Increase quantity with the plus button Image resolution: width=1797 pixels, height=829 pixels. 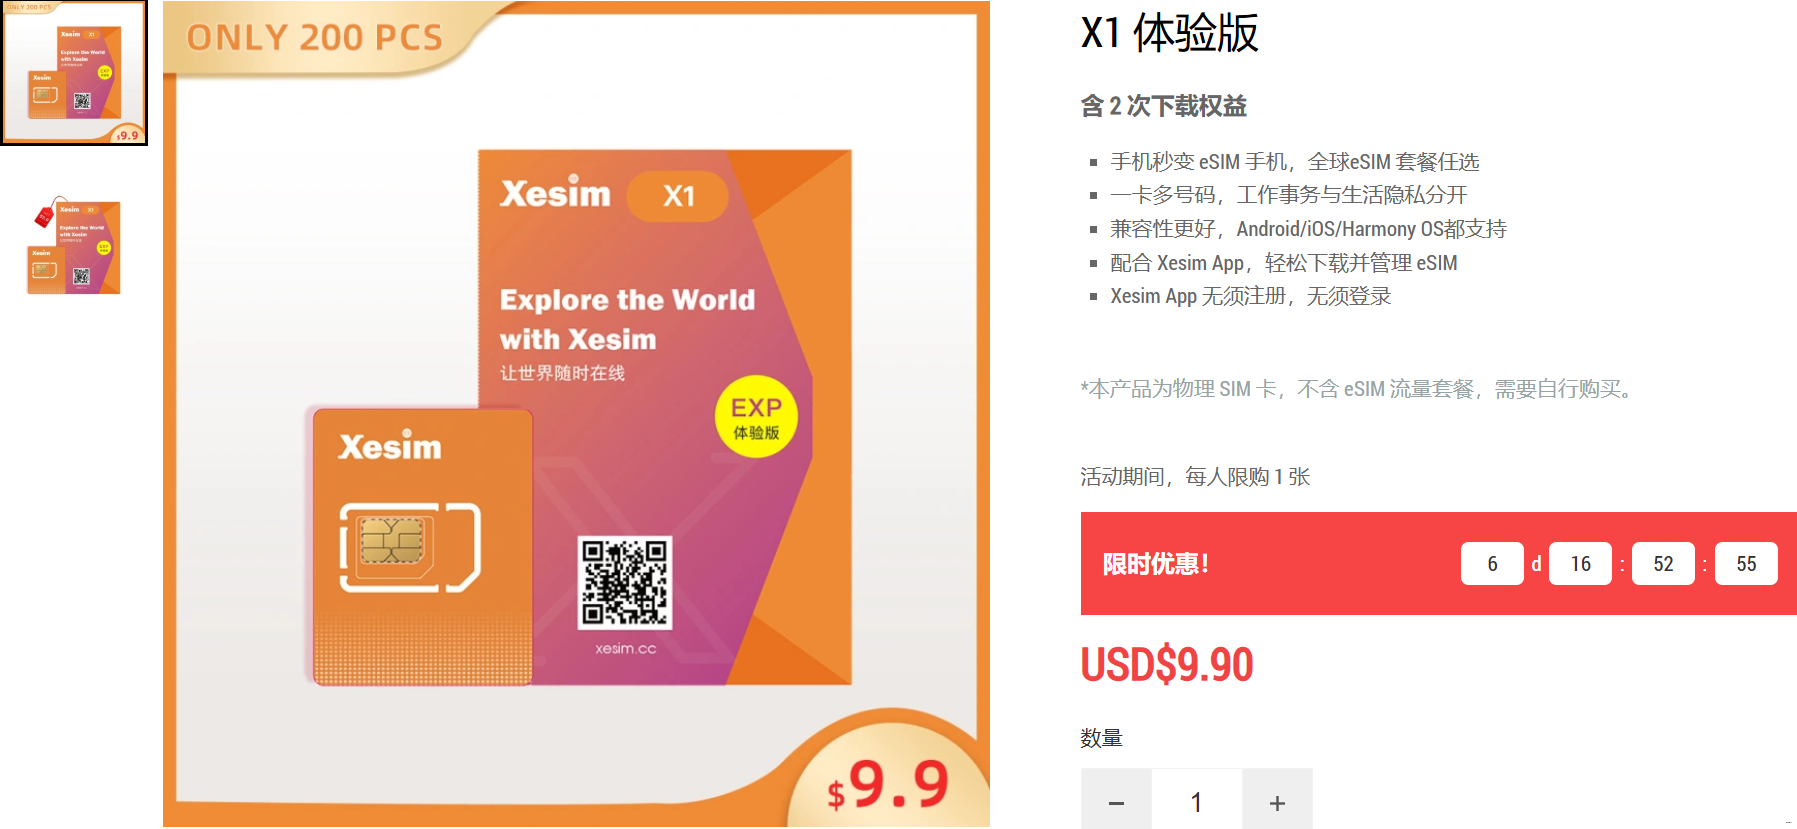pos(1277,801)
